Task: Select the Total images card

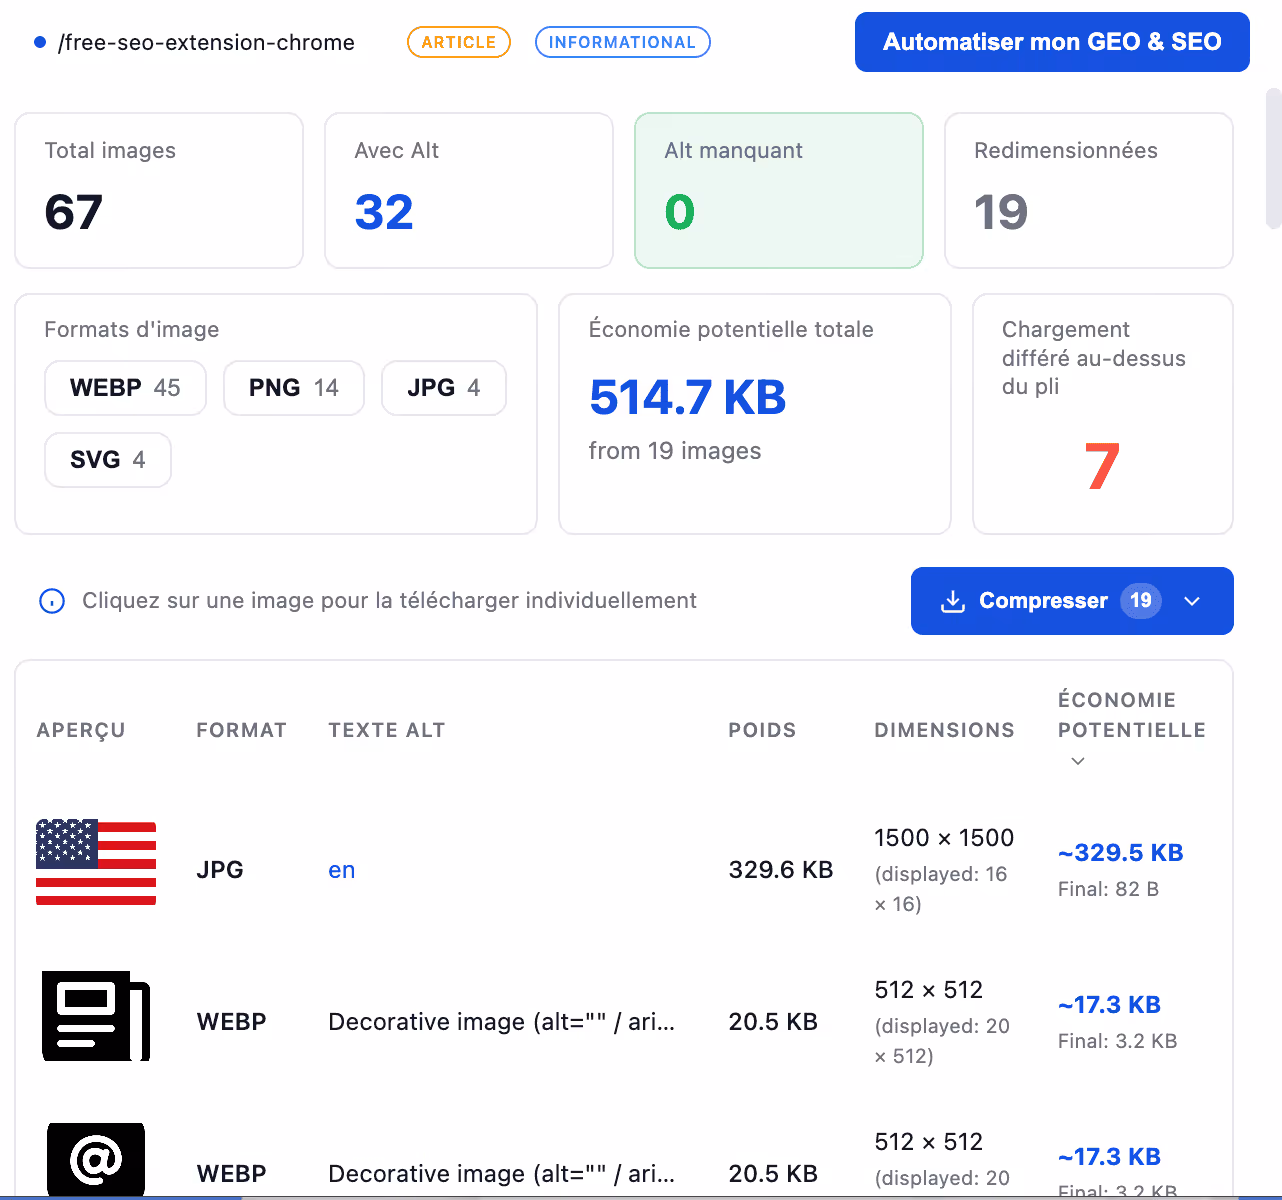Action: click(x=159, y=190)
